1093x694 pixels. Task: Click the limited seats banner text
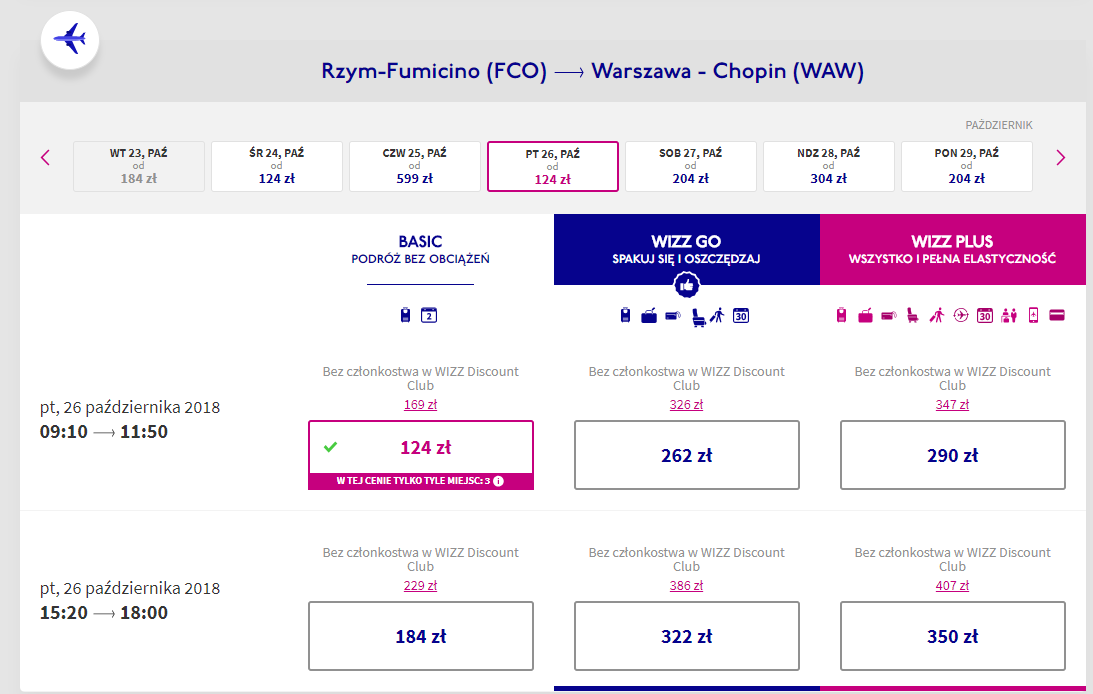413,481
